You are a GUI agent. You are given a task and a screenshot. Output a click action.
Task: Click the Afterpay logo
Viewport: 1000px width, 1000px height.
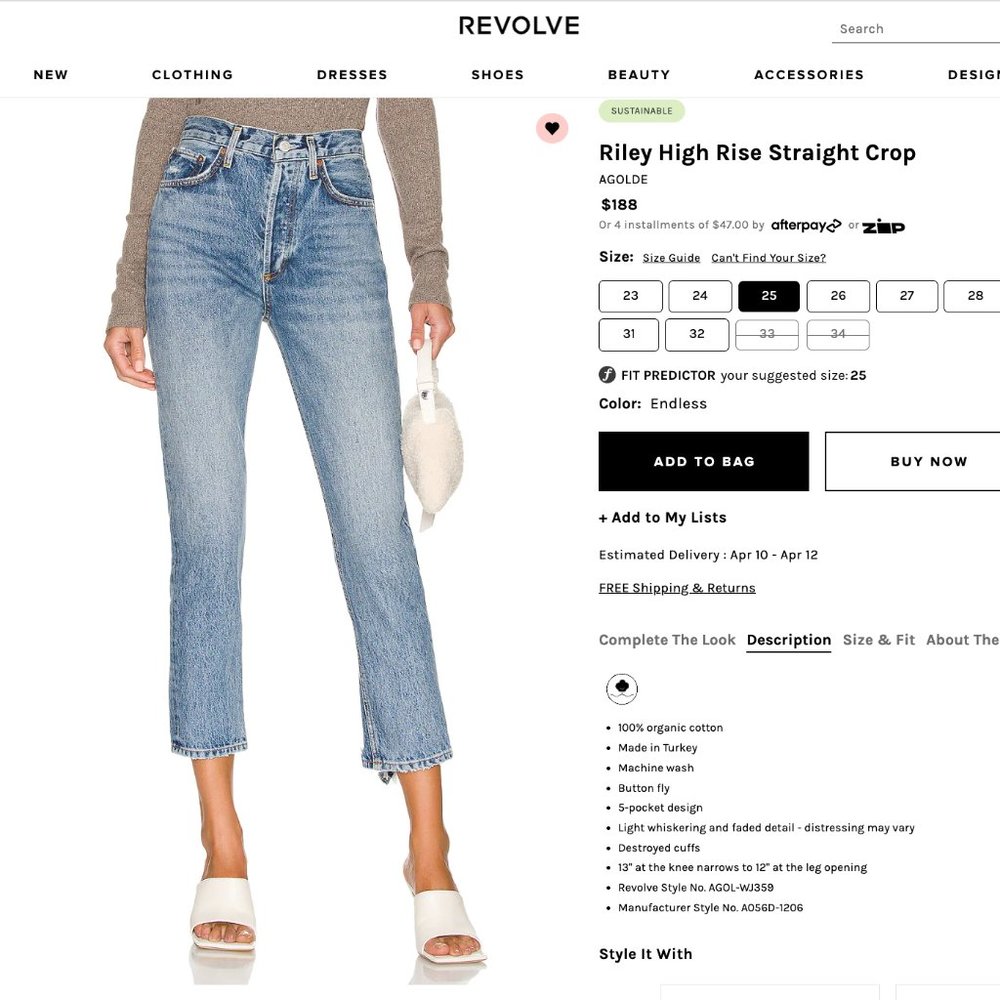(806, 225)
